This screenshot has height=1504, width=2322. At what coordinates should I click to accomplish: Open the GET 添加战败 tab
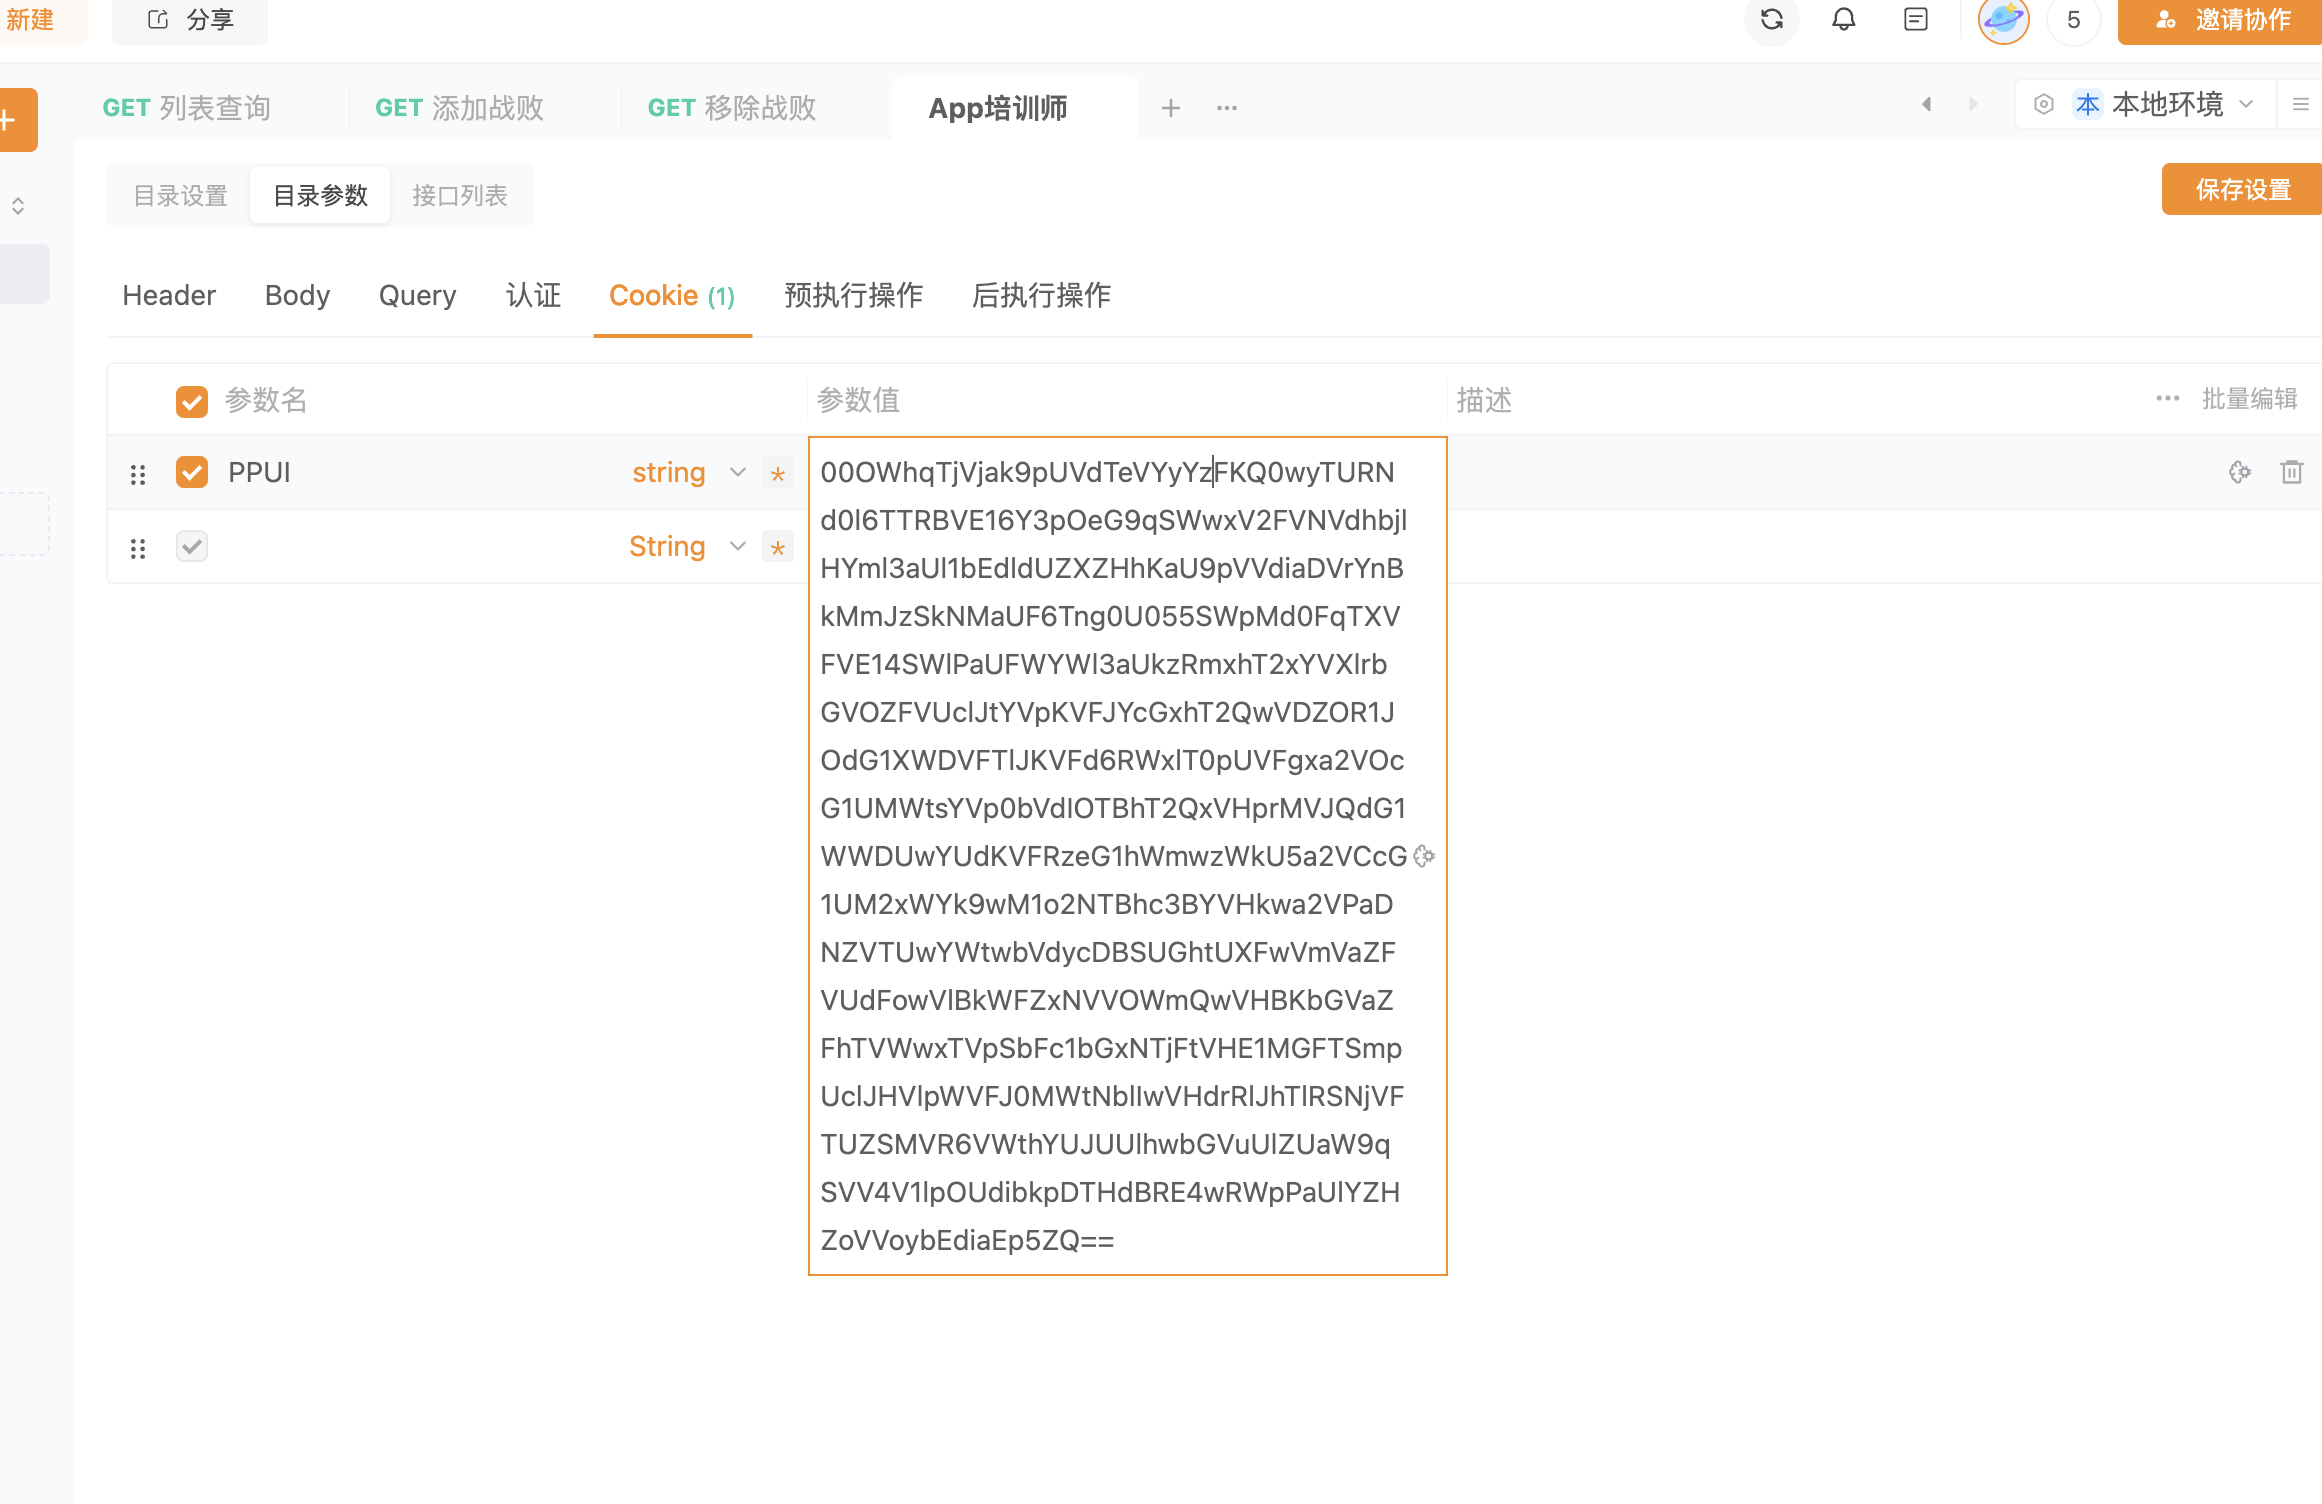pos(459,108)
